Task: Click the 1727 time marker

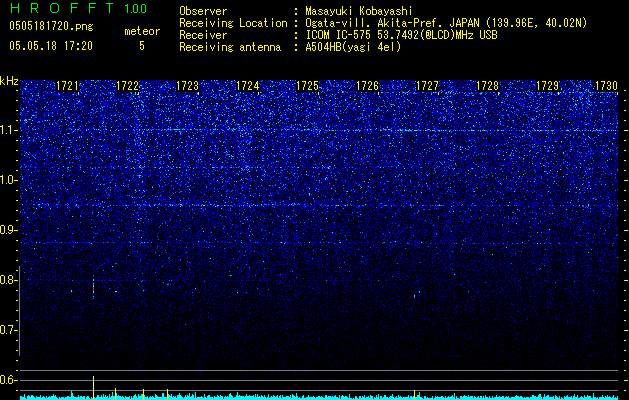Action: [x=428, y=86]
